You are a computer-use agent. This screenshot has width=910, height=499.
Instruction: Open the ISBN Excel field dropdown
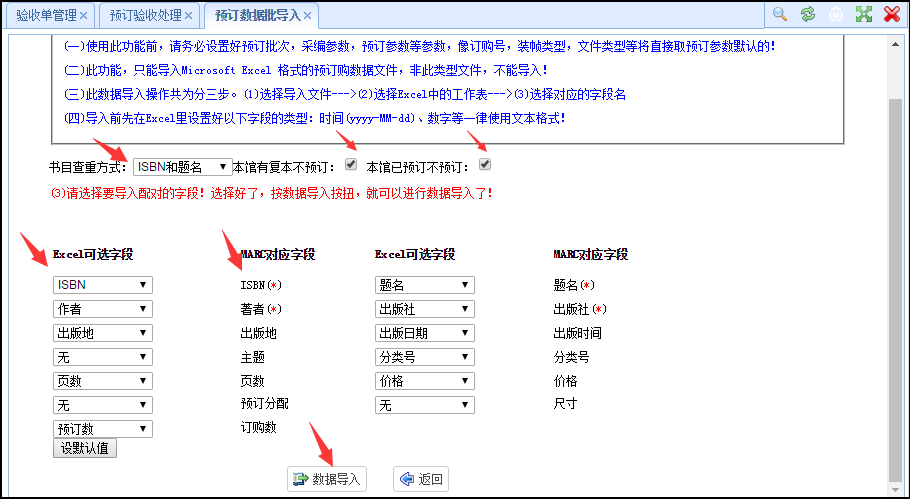103,285
